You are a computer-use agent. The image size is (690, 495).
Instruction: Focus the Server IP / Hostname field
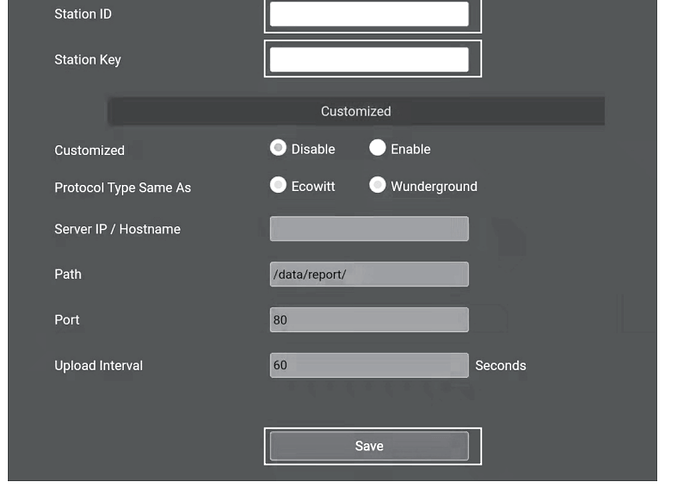[369, 228]
